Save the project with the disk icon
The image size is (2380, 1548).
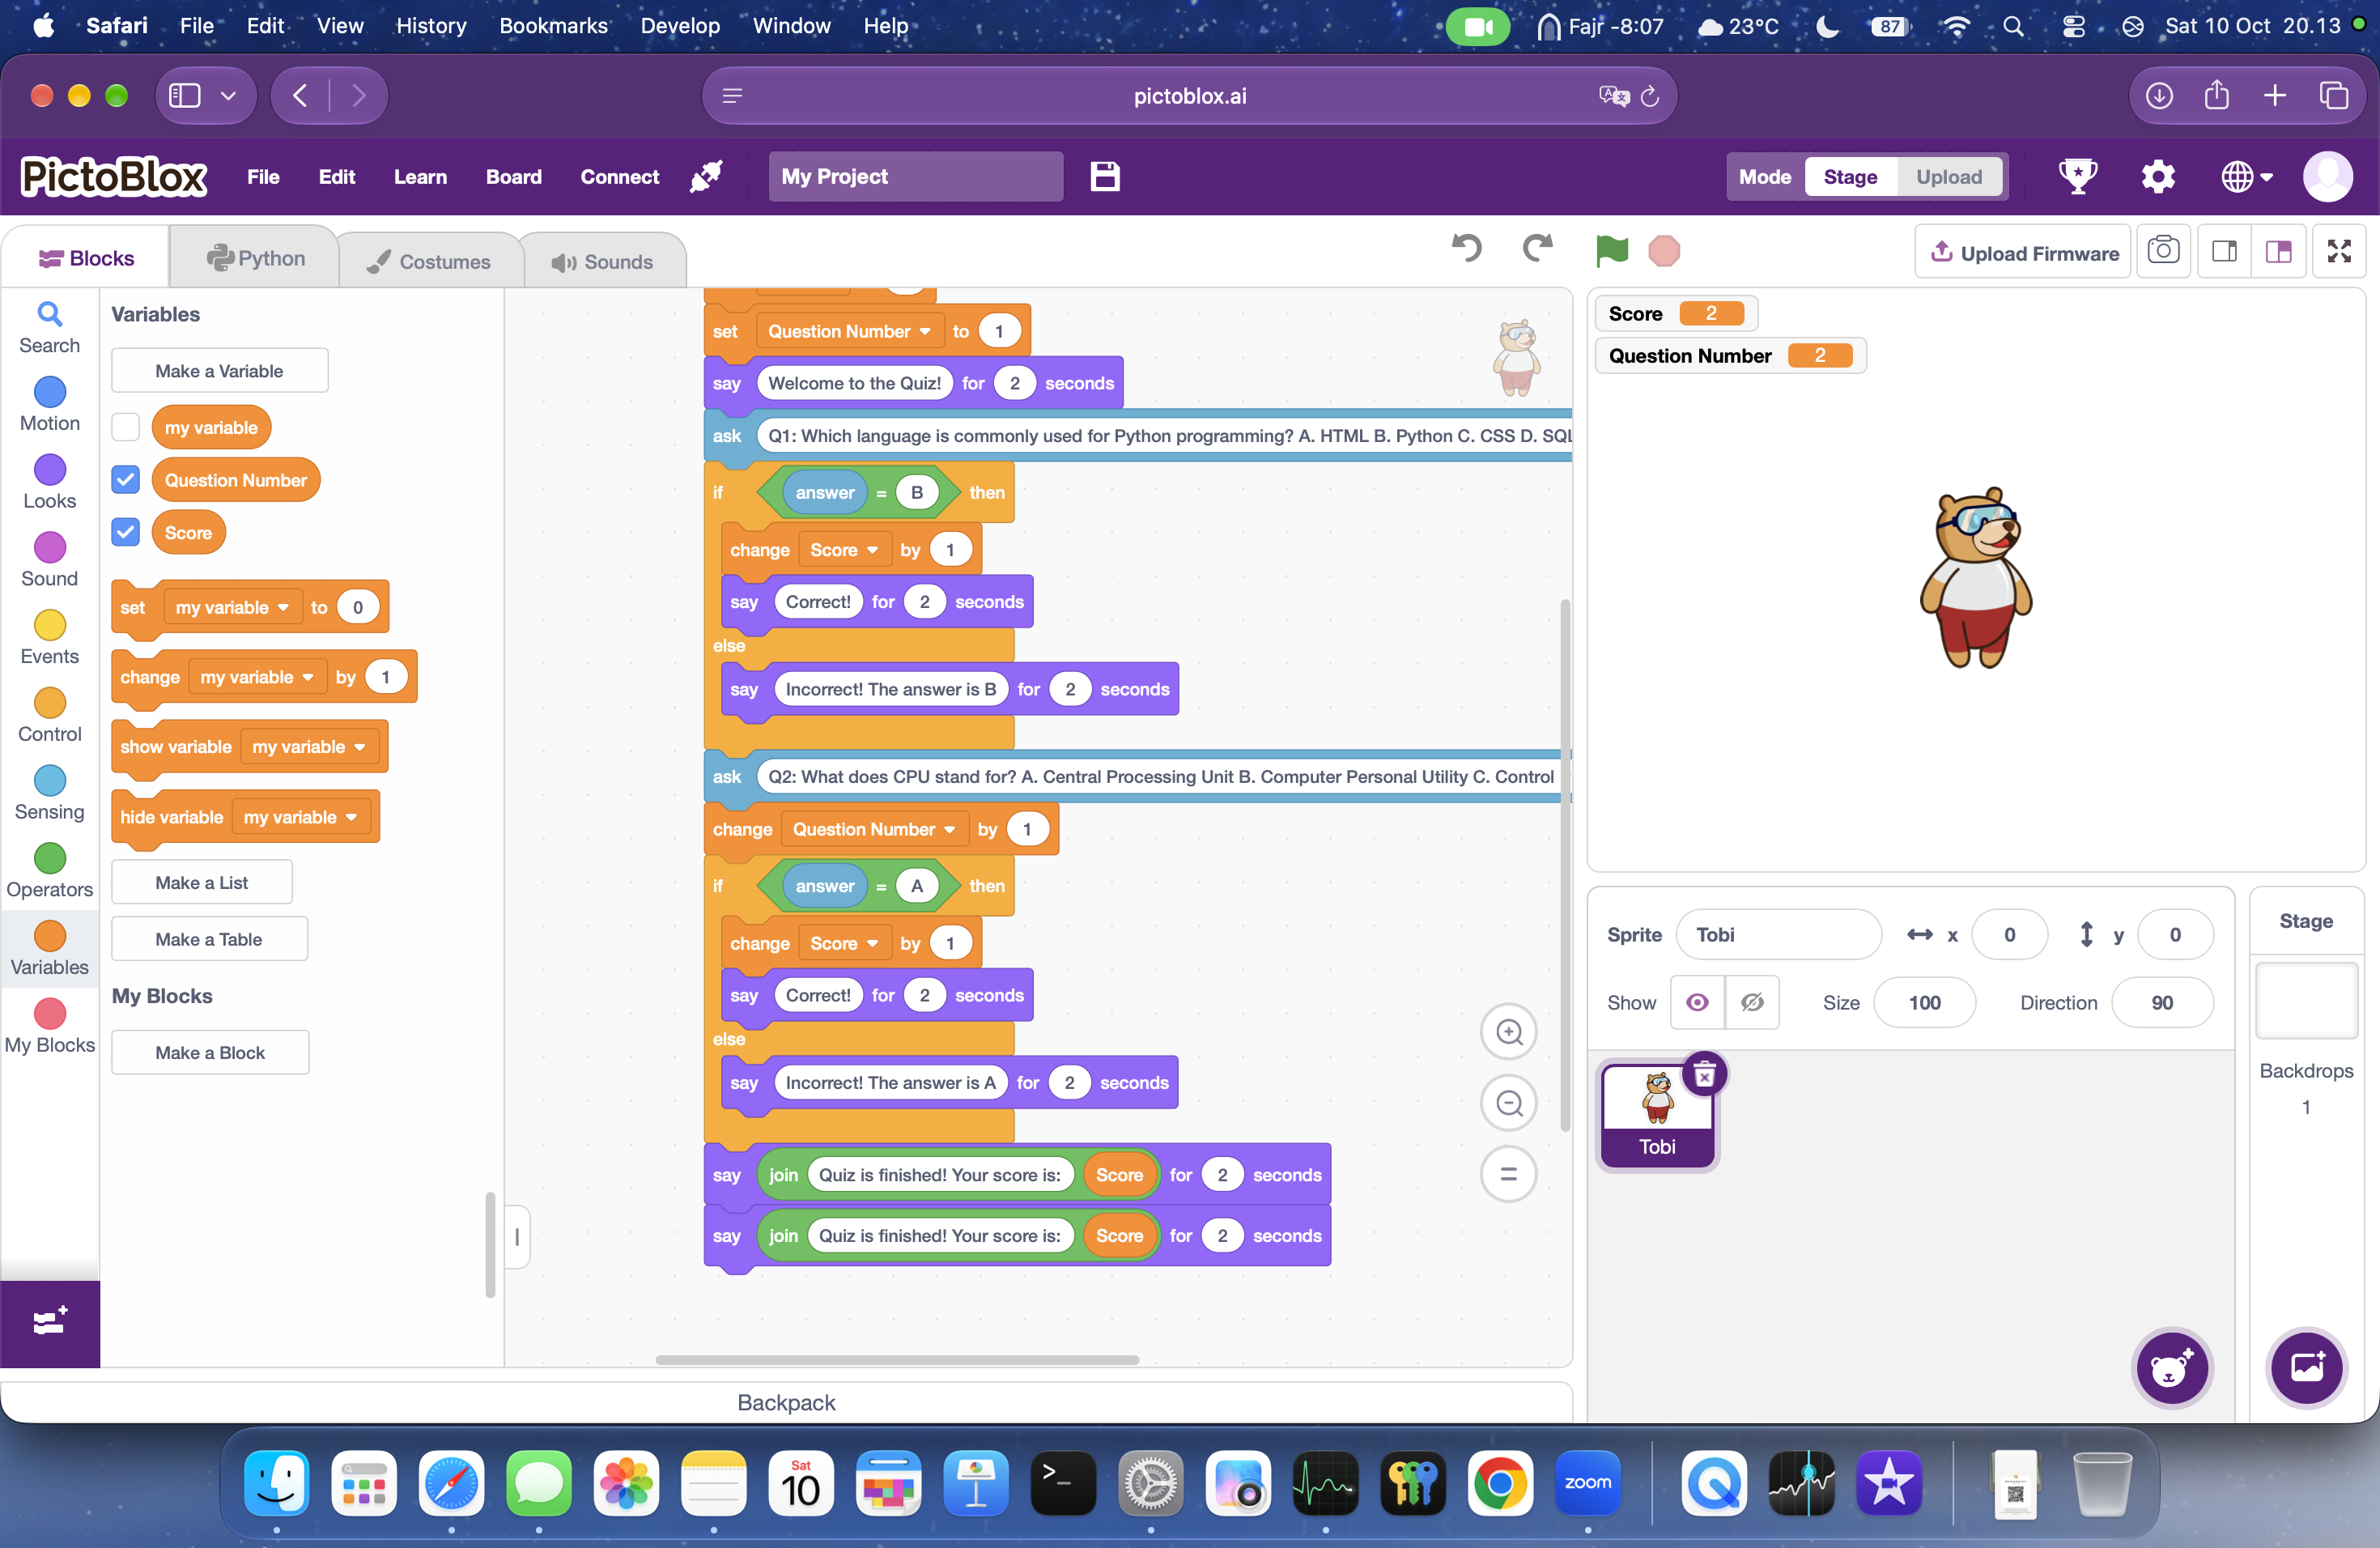tap(1105, 176)
